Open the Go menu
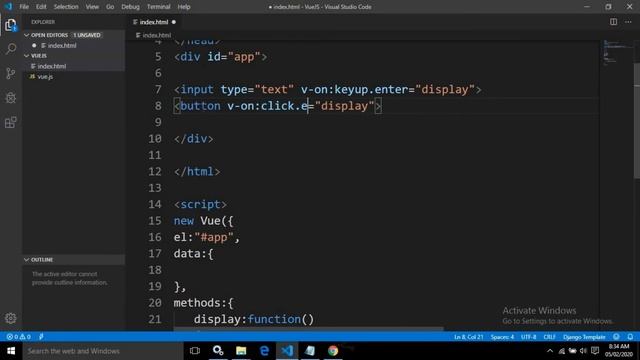This screenshot has height=360, width=640. 110,7
